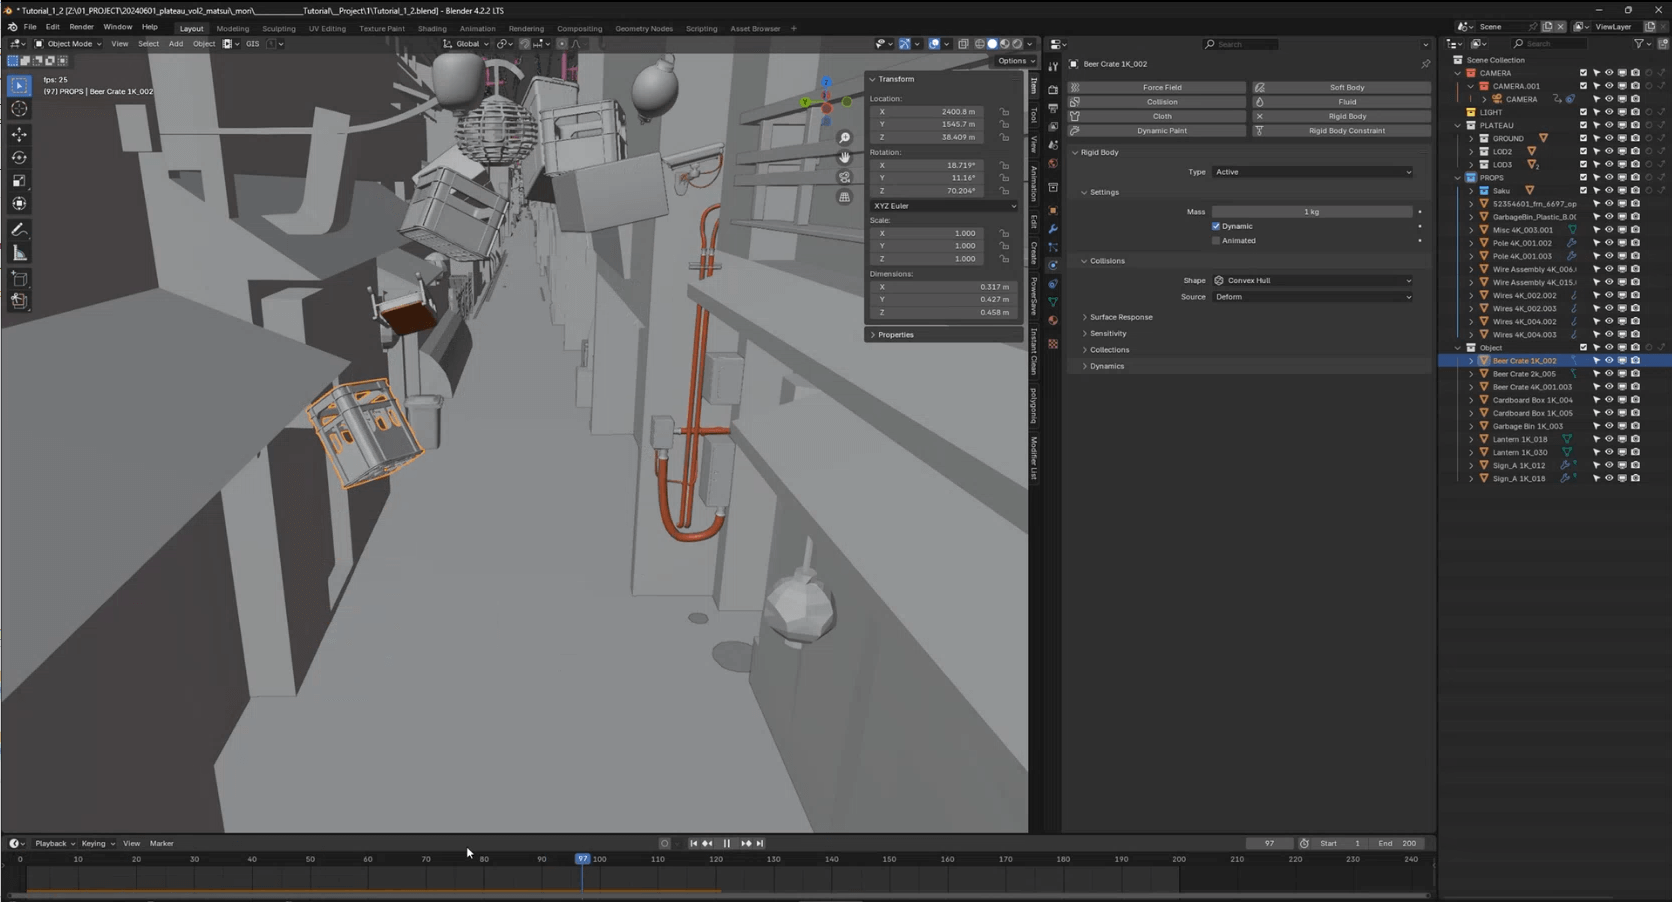Screen dimensions: 1672x902
Task: Select solid viewport shading mode
Action: 992,44
